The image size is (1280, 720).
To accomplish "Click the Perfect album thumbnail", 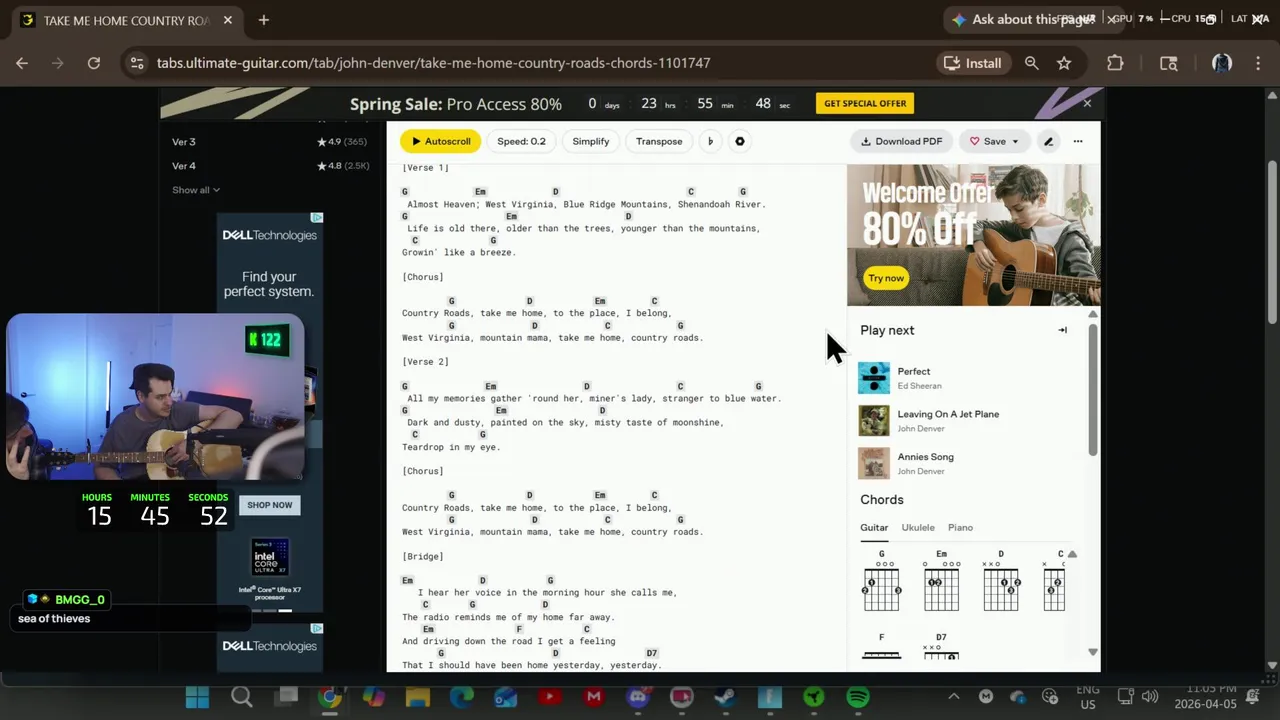I will pyautogui.click(x=874, y=378).
